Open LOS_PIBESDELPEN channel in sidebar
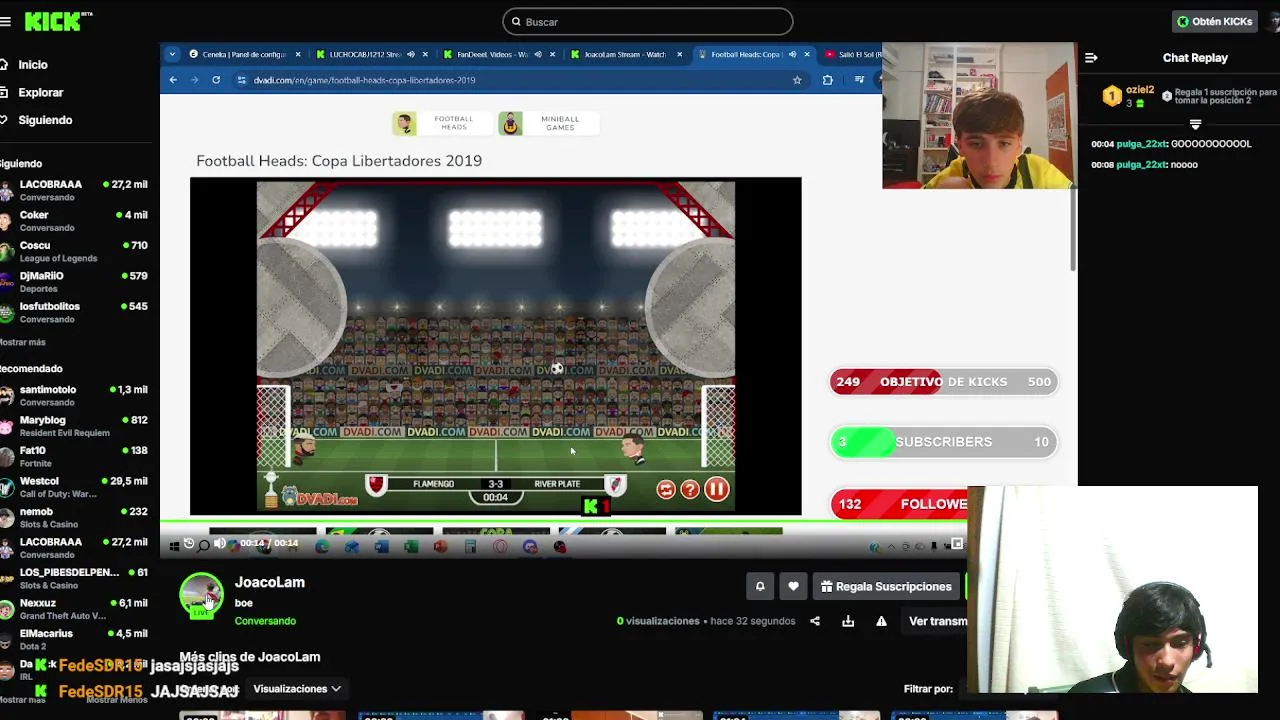 coord(75,578)
